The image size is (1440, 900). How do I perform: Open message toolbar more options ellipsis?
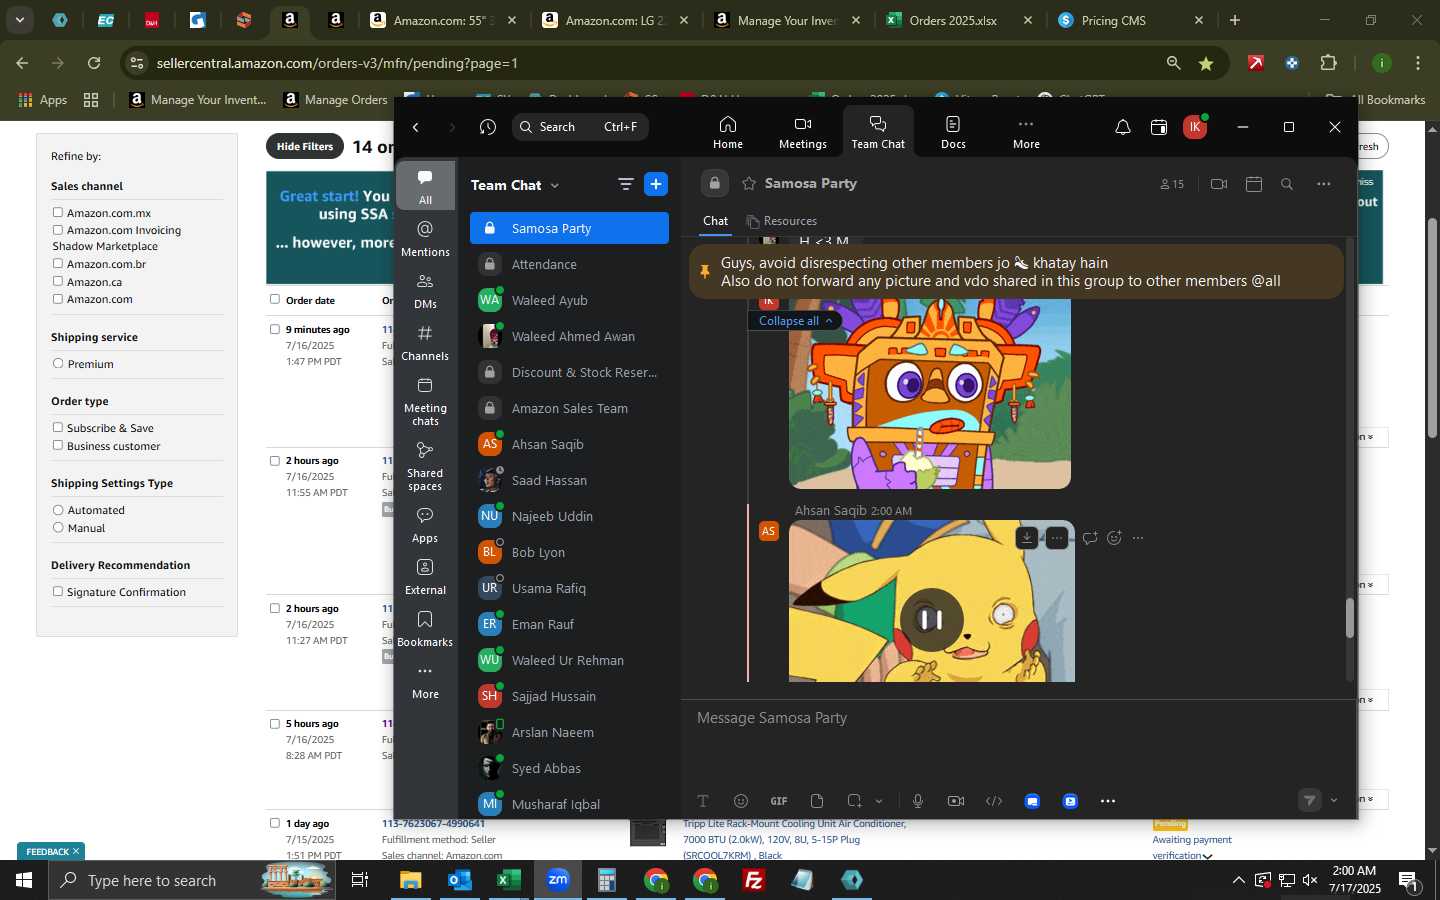click(1108, 801)
